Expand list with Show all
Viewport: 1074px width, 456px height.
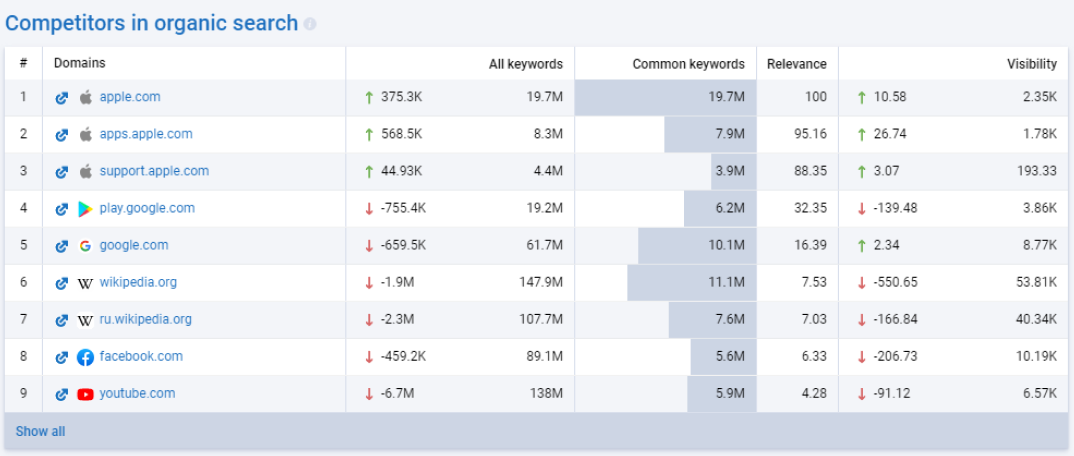[40, 431]
